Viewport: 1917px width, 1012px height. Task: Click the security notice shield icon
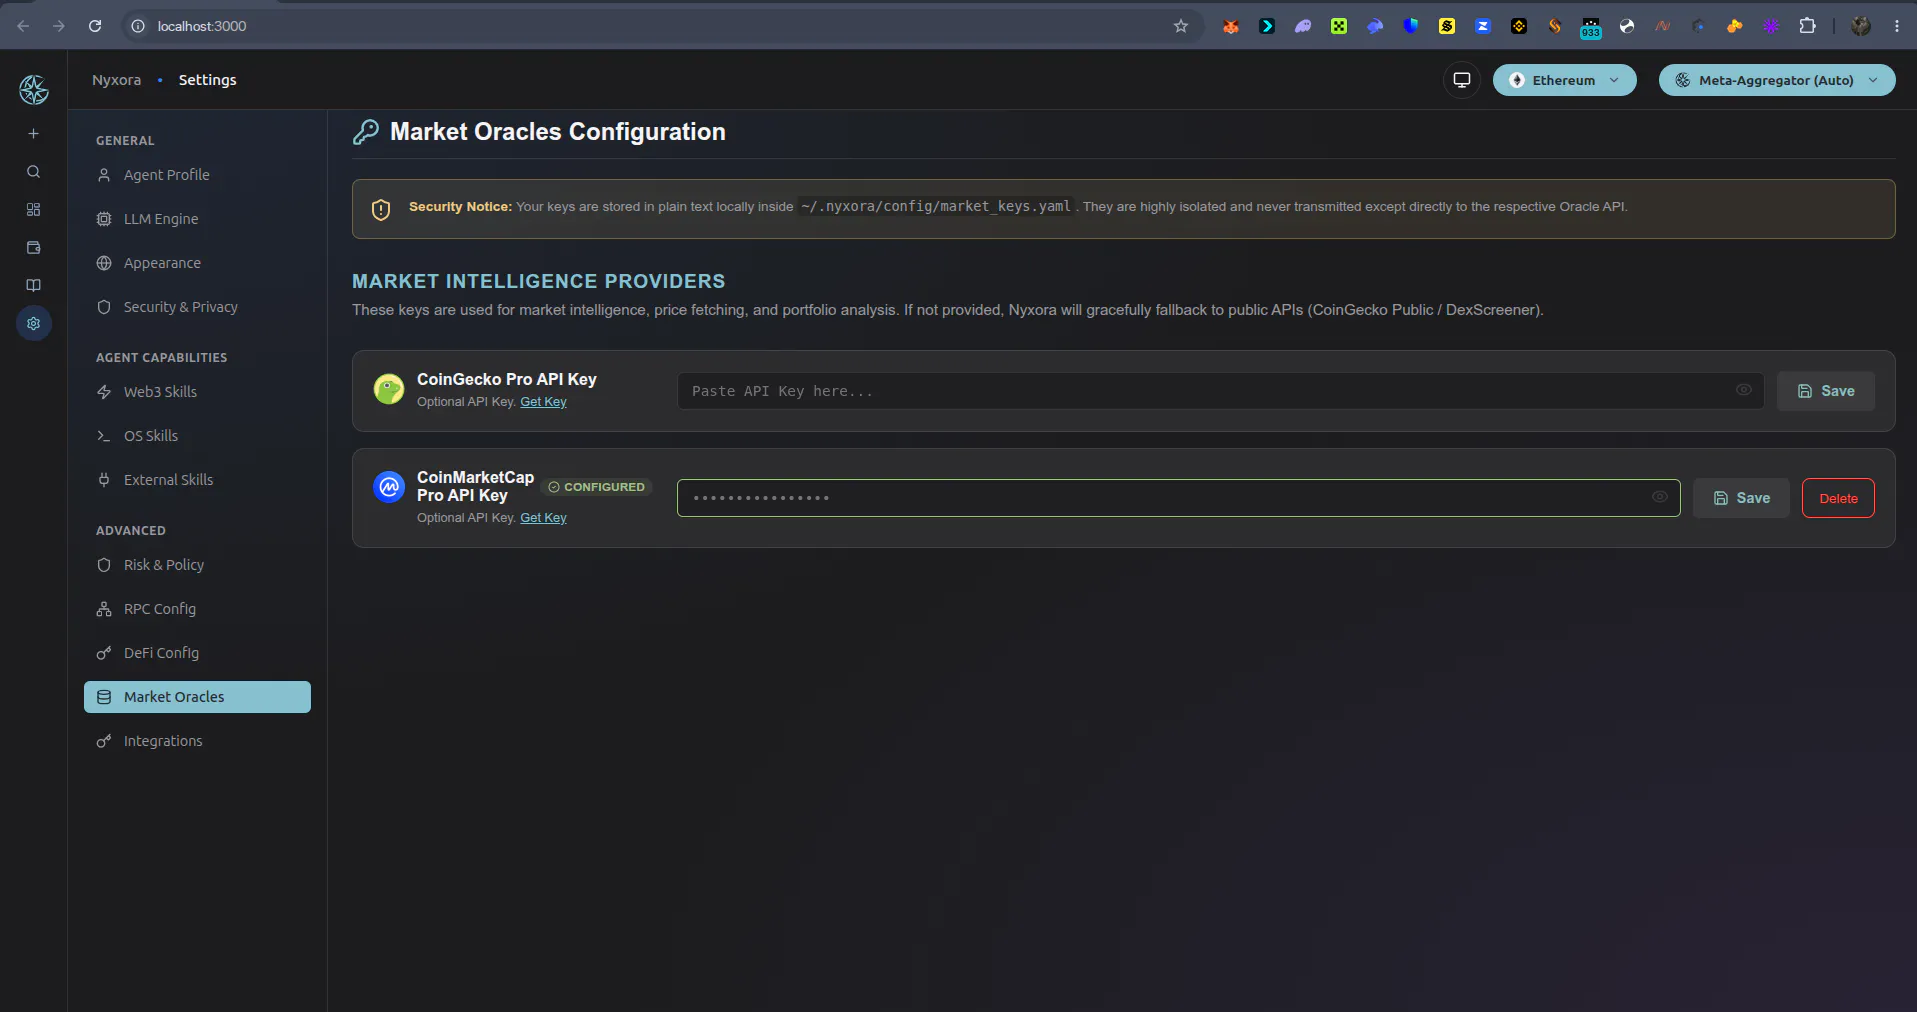tap(381, 209)
